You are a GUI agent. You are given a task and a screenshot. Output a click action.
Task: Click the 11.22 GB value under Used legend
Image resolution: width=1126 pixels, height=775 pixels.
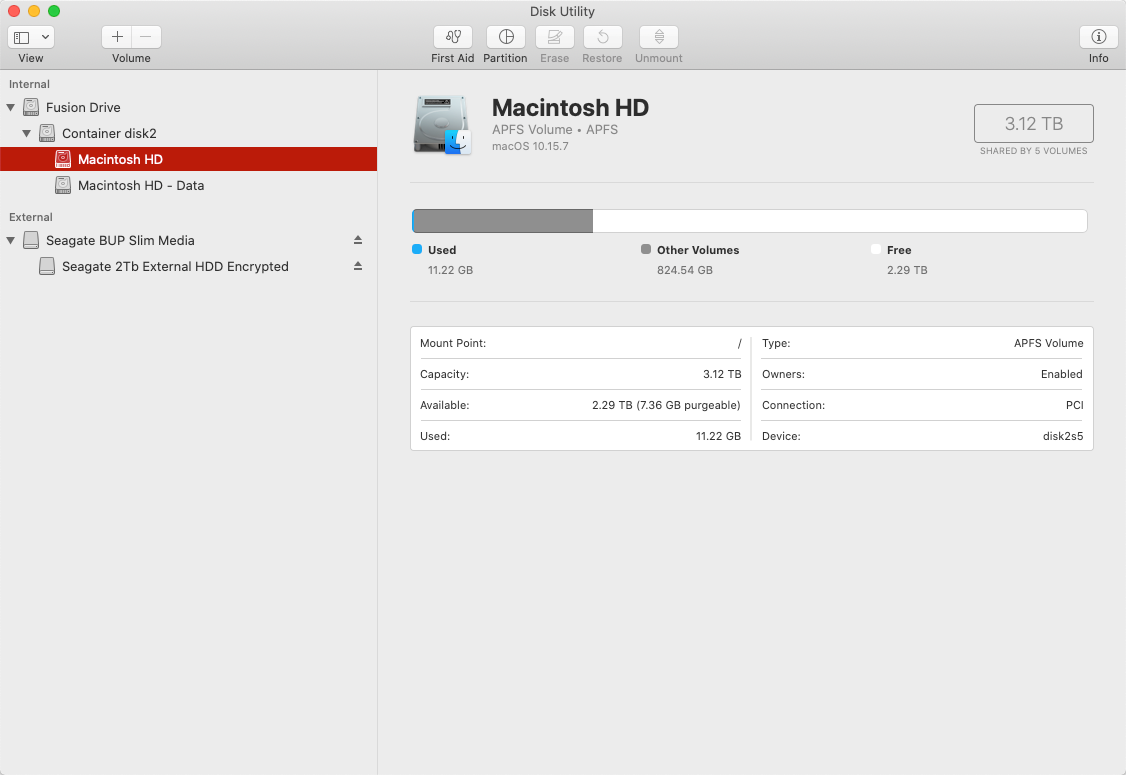[x=450, y=270]
